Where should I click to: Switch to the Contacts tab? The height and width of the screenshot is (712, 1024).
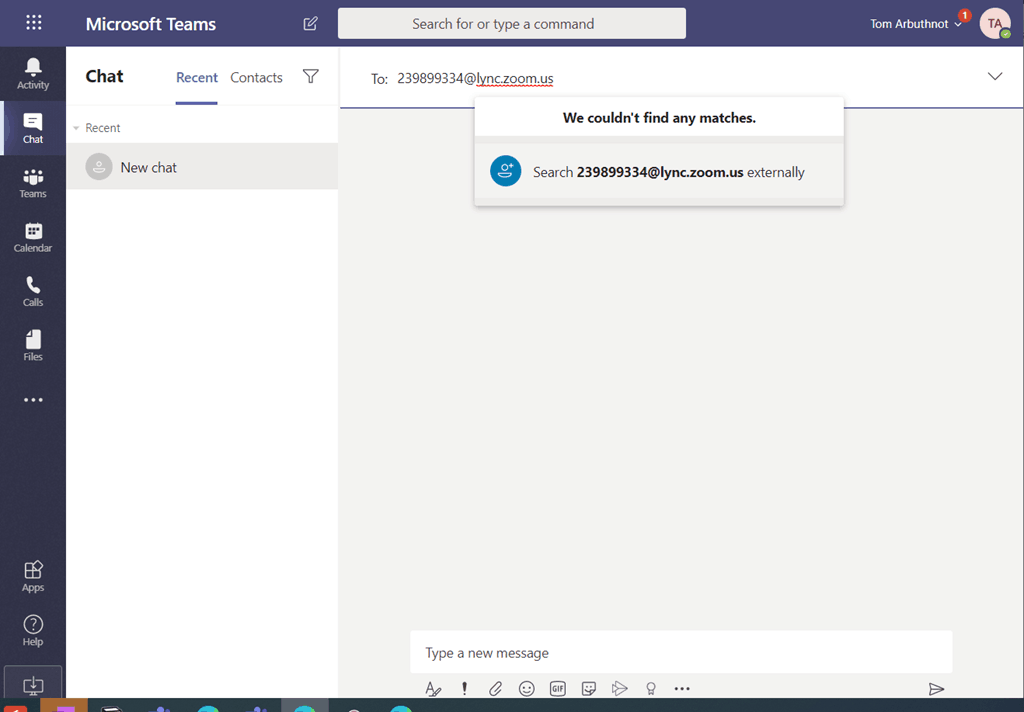(256, 77)
